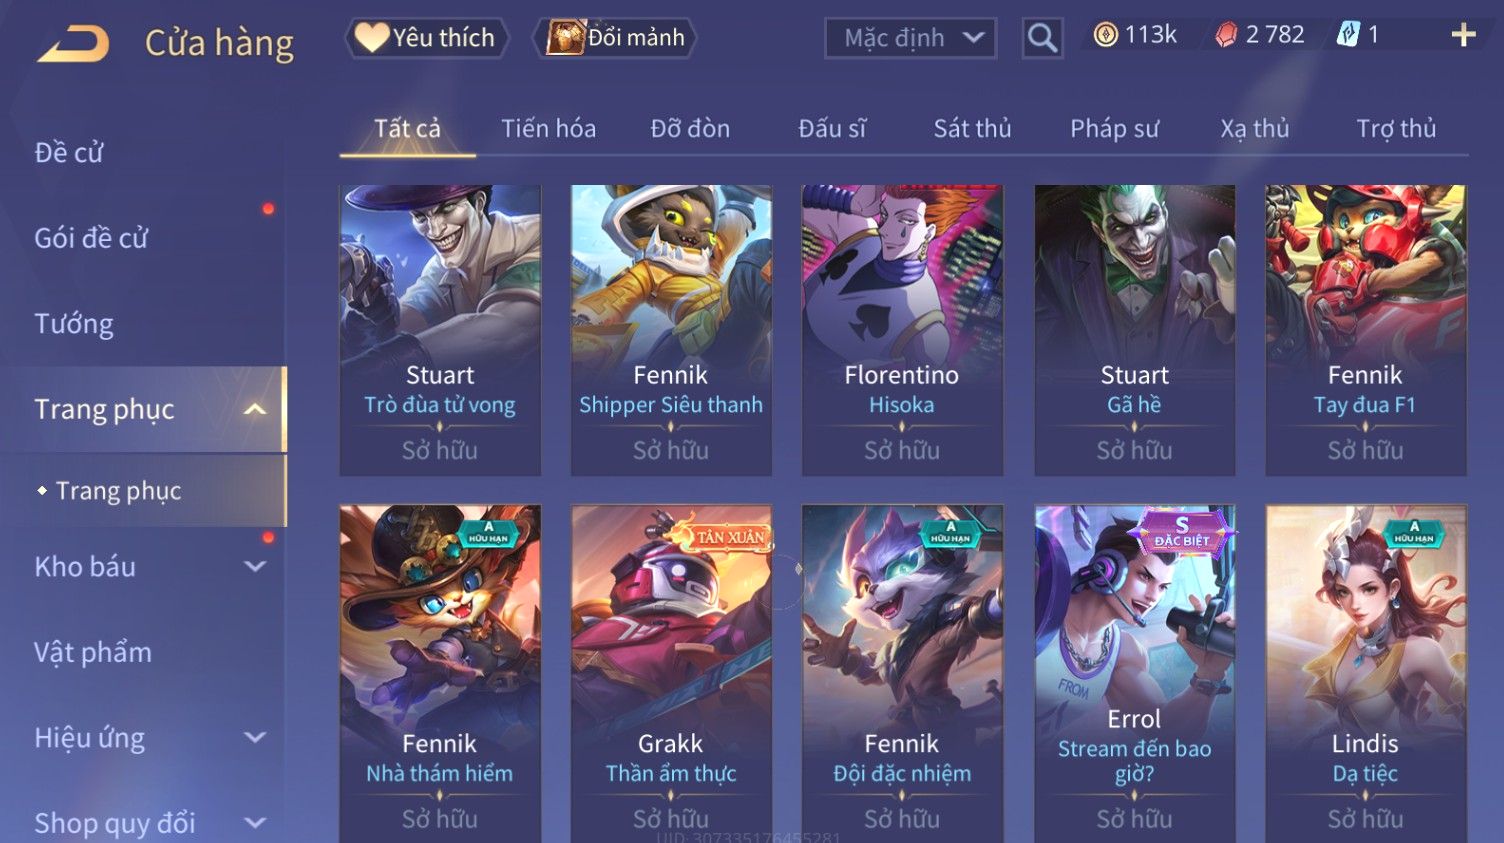
Task: Click the red gem currency icon
Action: coord(1226,35)
